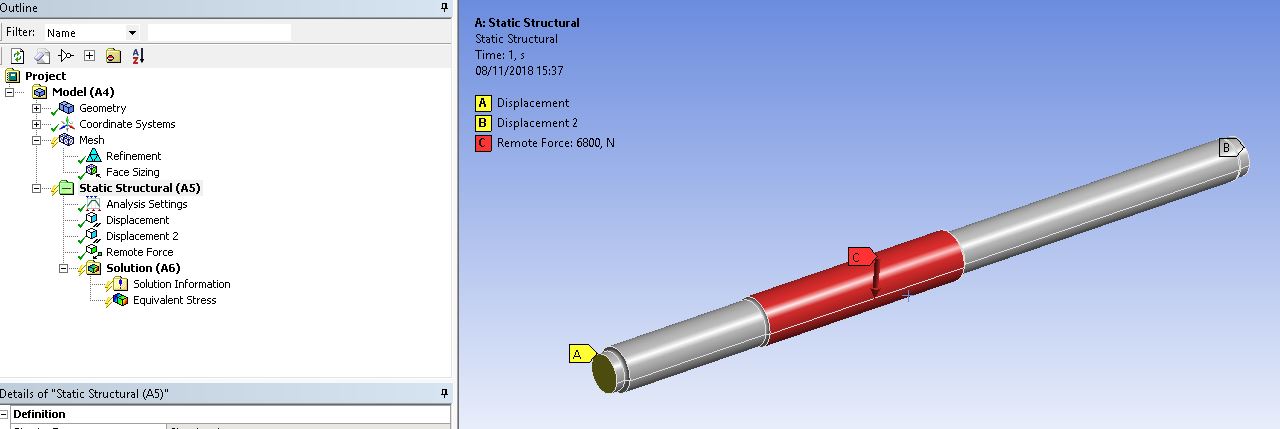
Task: Select the Displacement boundary condition
Action: coord(137,220)
